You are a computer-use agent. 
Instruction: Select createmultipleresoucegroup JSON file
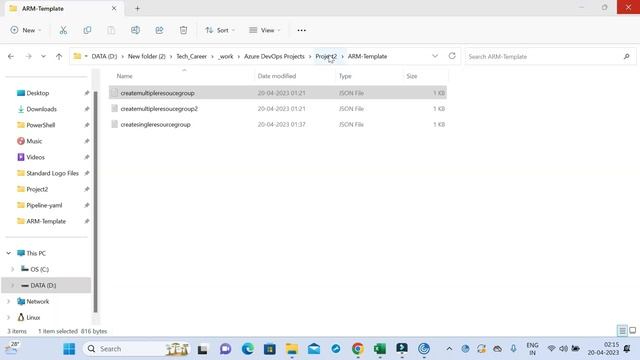(278, 93)
